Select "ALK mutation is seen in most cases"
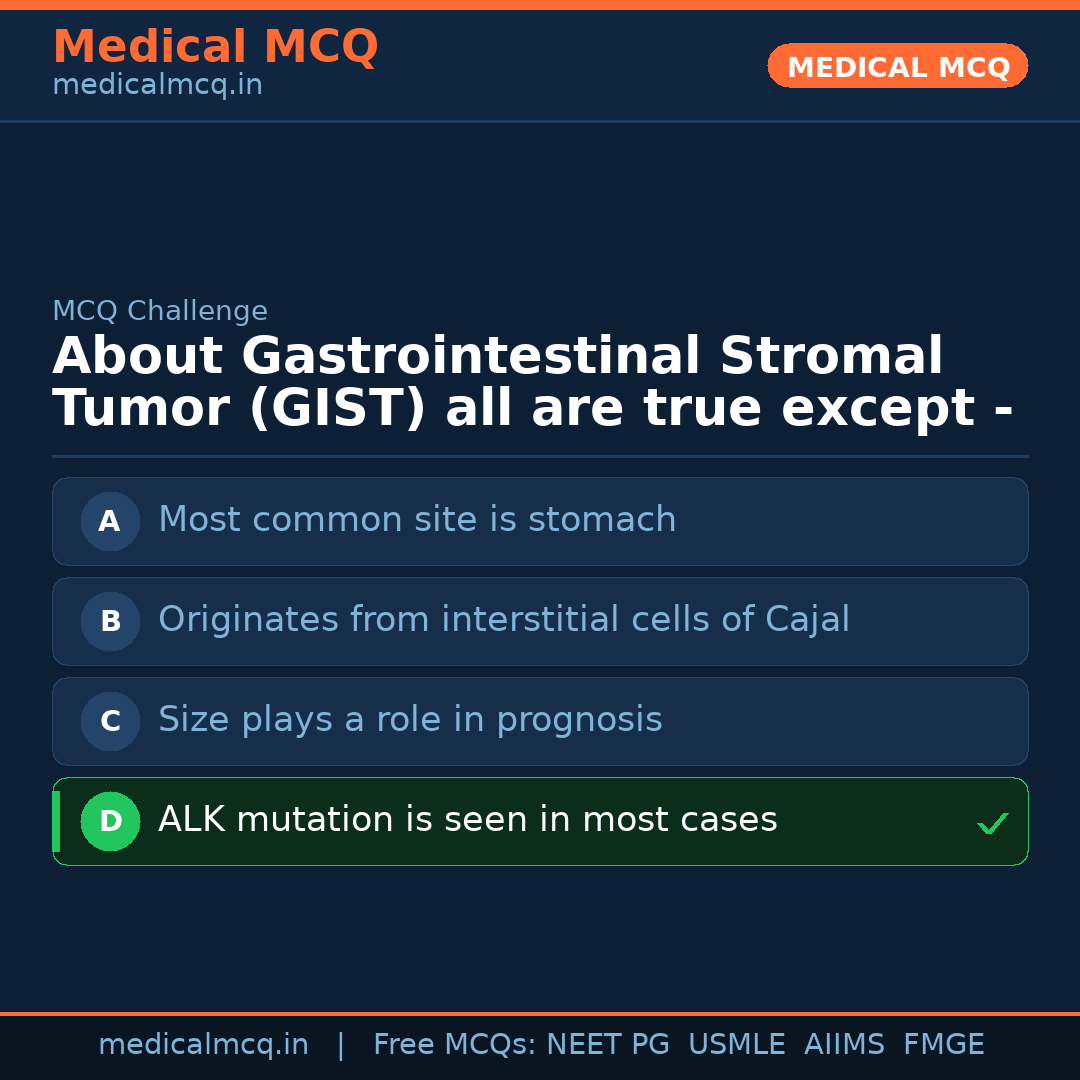 467,820
